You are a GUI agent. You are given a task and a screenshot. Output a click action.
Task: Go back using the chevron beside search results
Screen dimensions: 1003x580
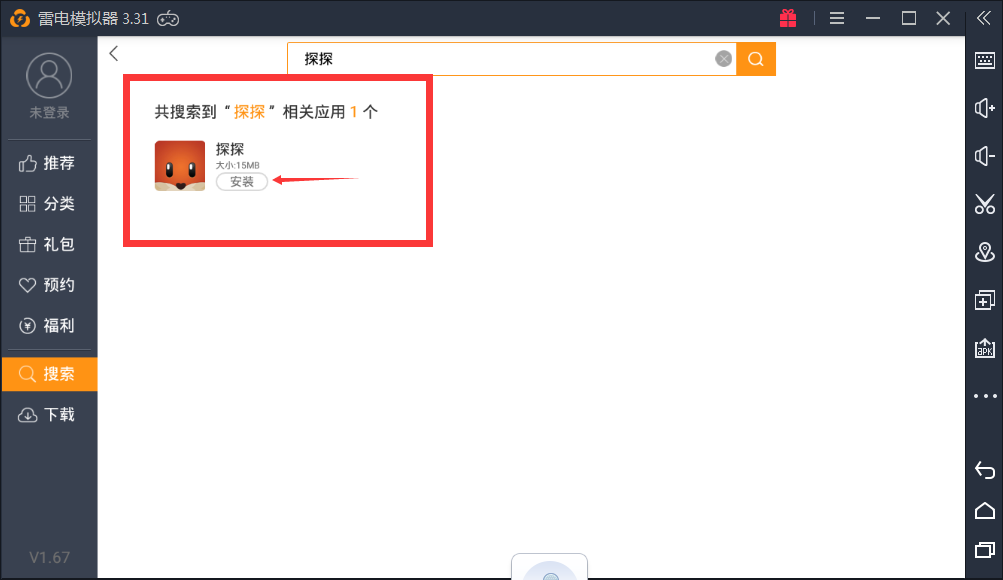pos(113,53)
